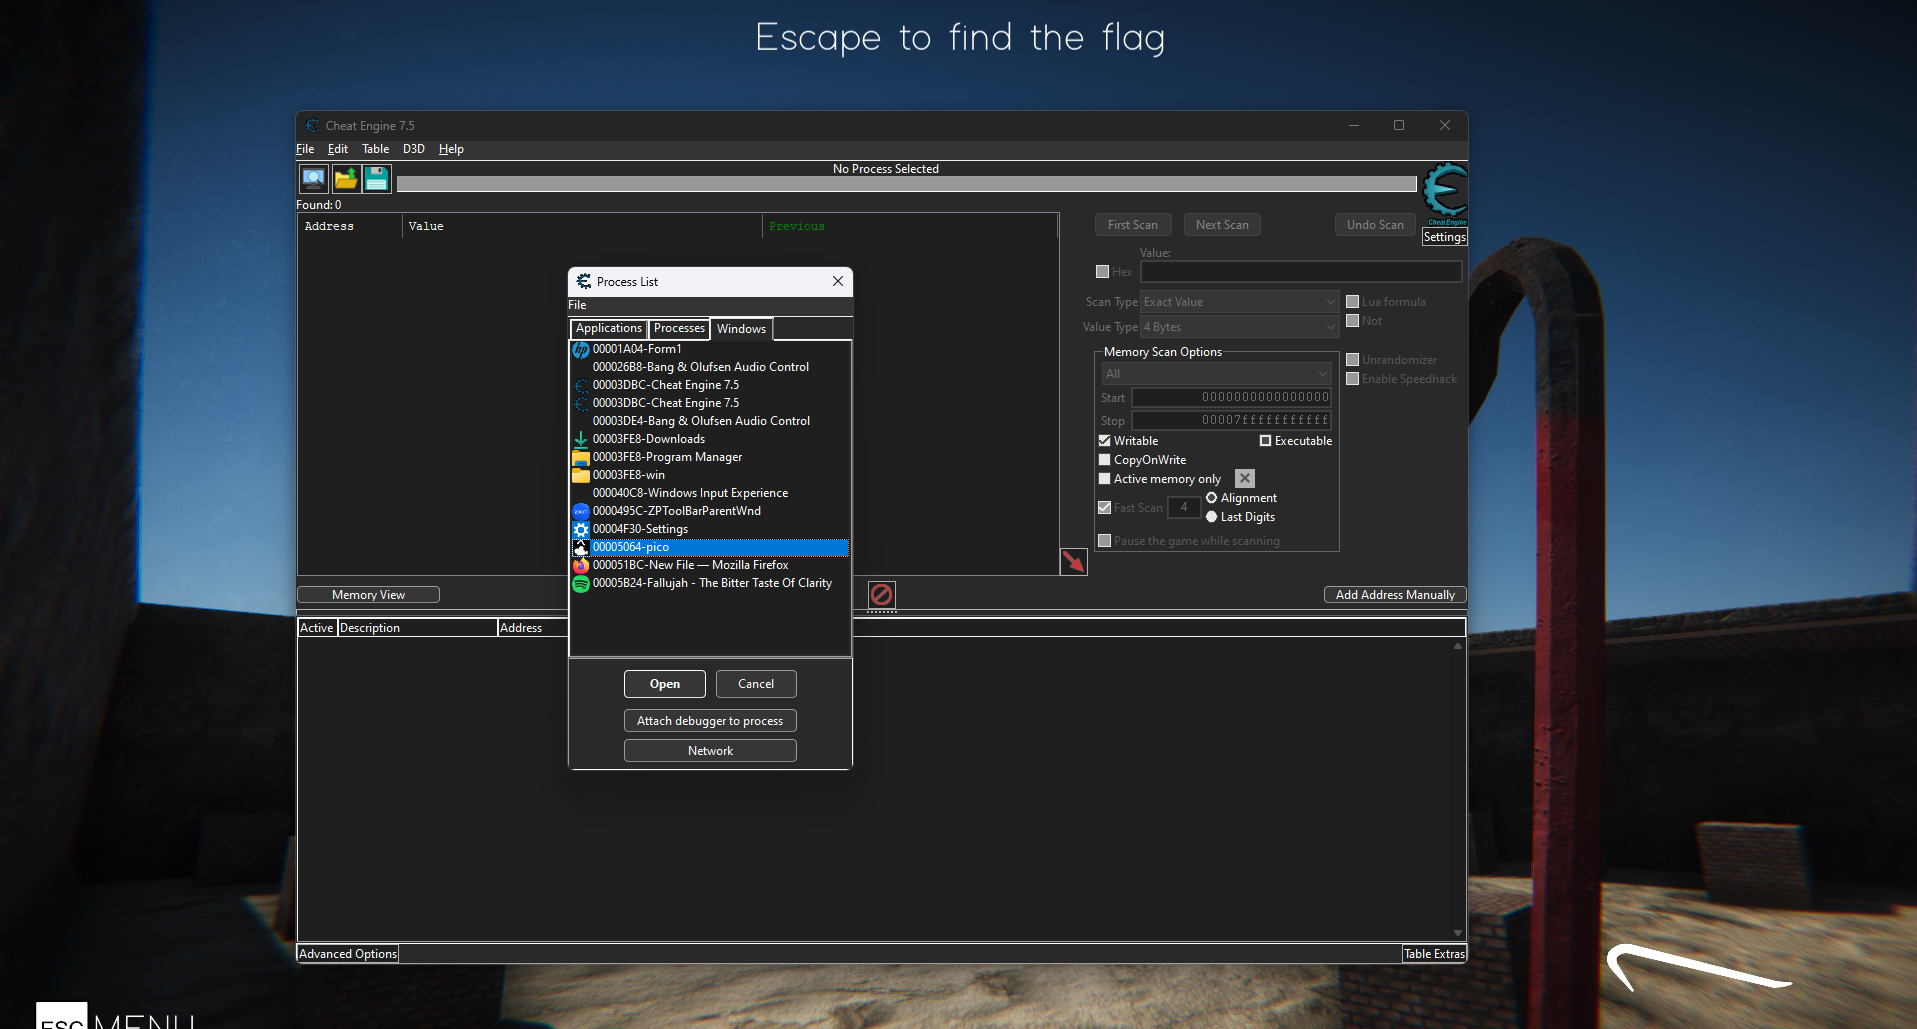Click the Stop address field
Image resolution: width=1917 pixels, height=1029 pixels.
[1231, 420]
